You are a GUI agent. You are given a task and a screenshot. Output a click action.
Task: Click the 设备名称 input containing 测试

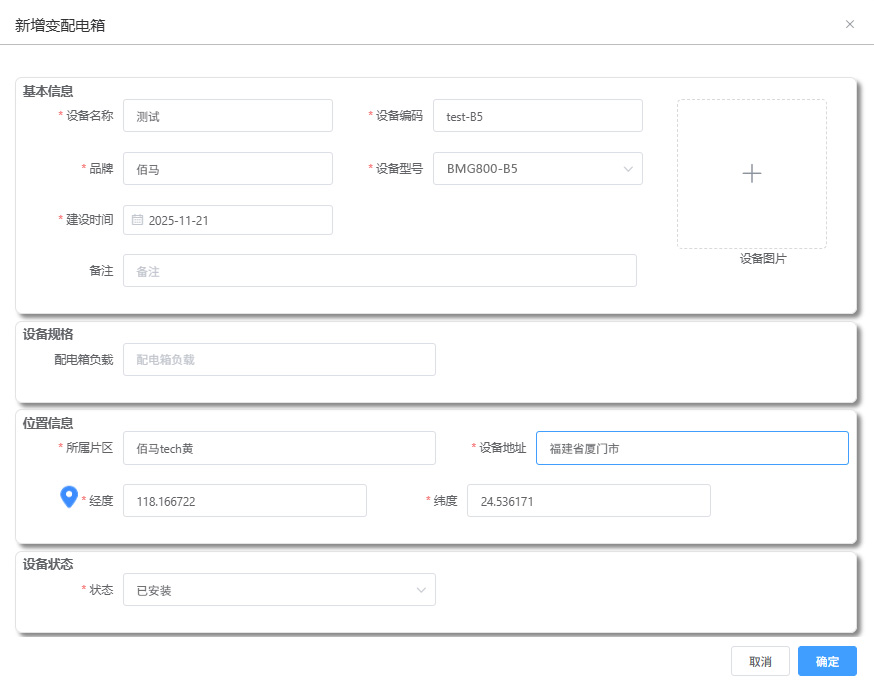[x=228, y=115]
